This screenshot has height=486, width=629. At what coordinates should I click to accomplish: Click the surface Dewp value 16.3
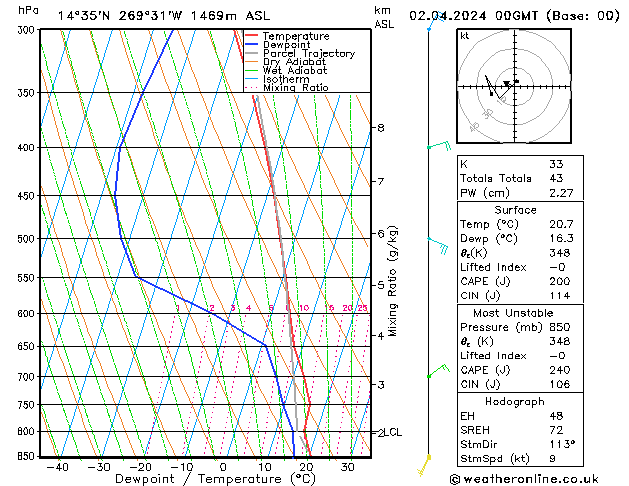coord(561,238)
